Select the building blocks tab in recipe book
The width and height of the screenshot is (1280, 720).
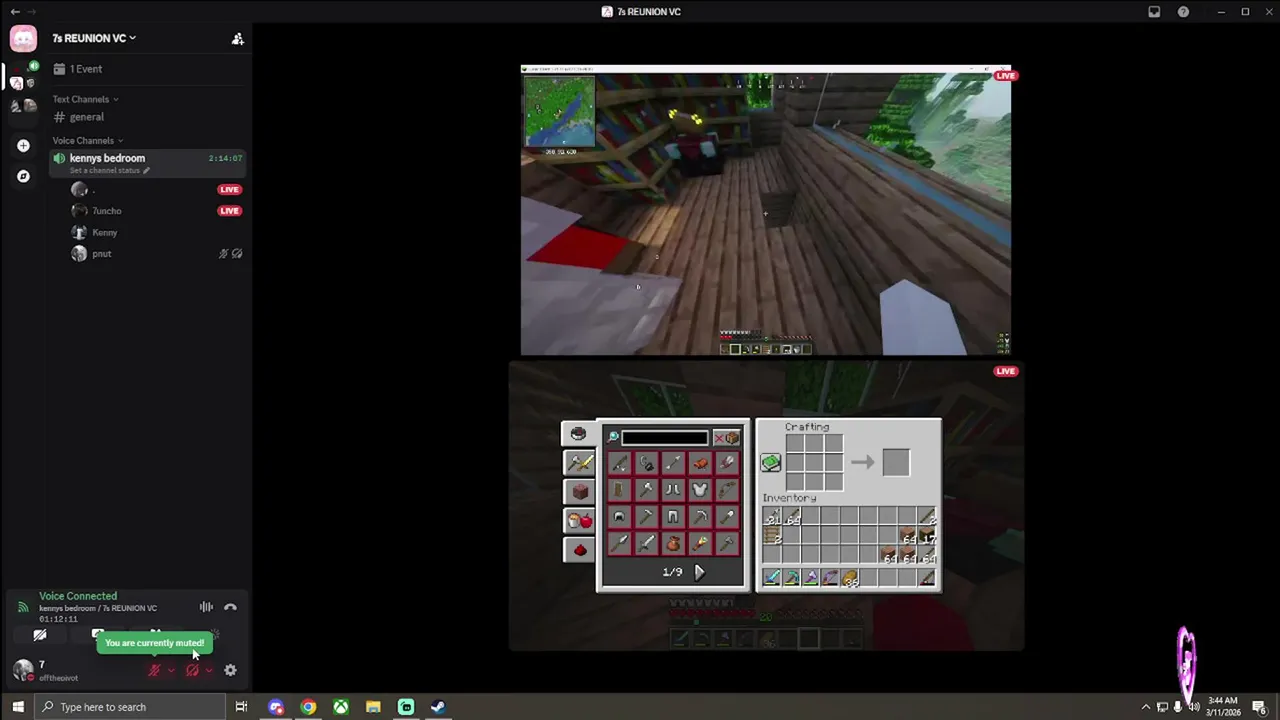(x=579, y=491)
